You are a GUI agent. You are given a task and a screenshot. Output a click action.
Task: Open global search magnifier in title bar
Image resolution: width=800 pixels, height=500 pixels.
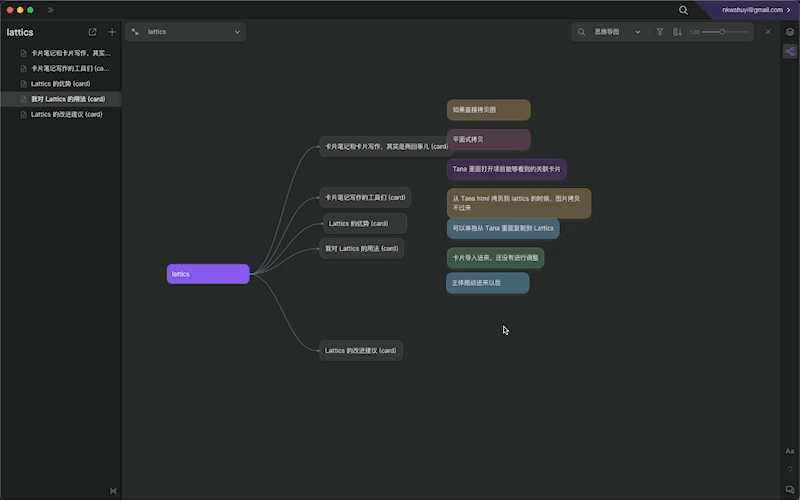[683, 10]
